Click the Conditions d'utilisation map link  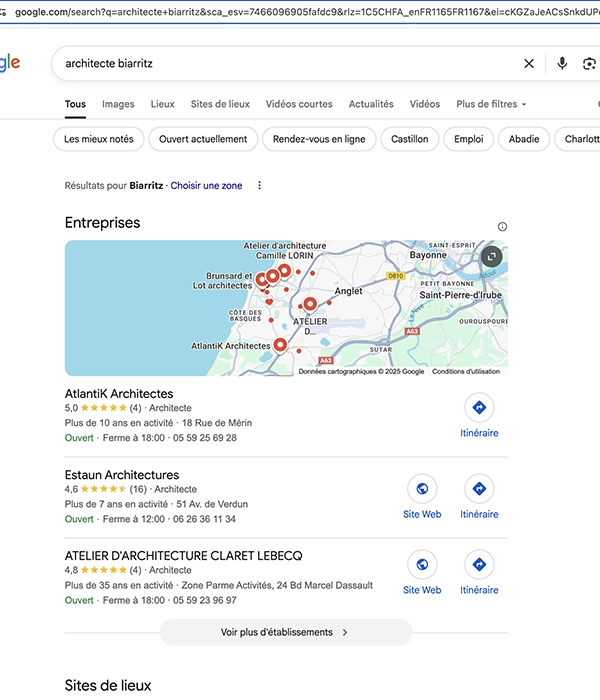466,371
